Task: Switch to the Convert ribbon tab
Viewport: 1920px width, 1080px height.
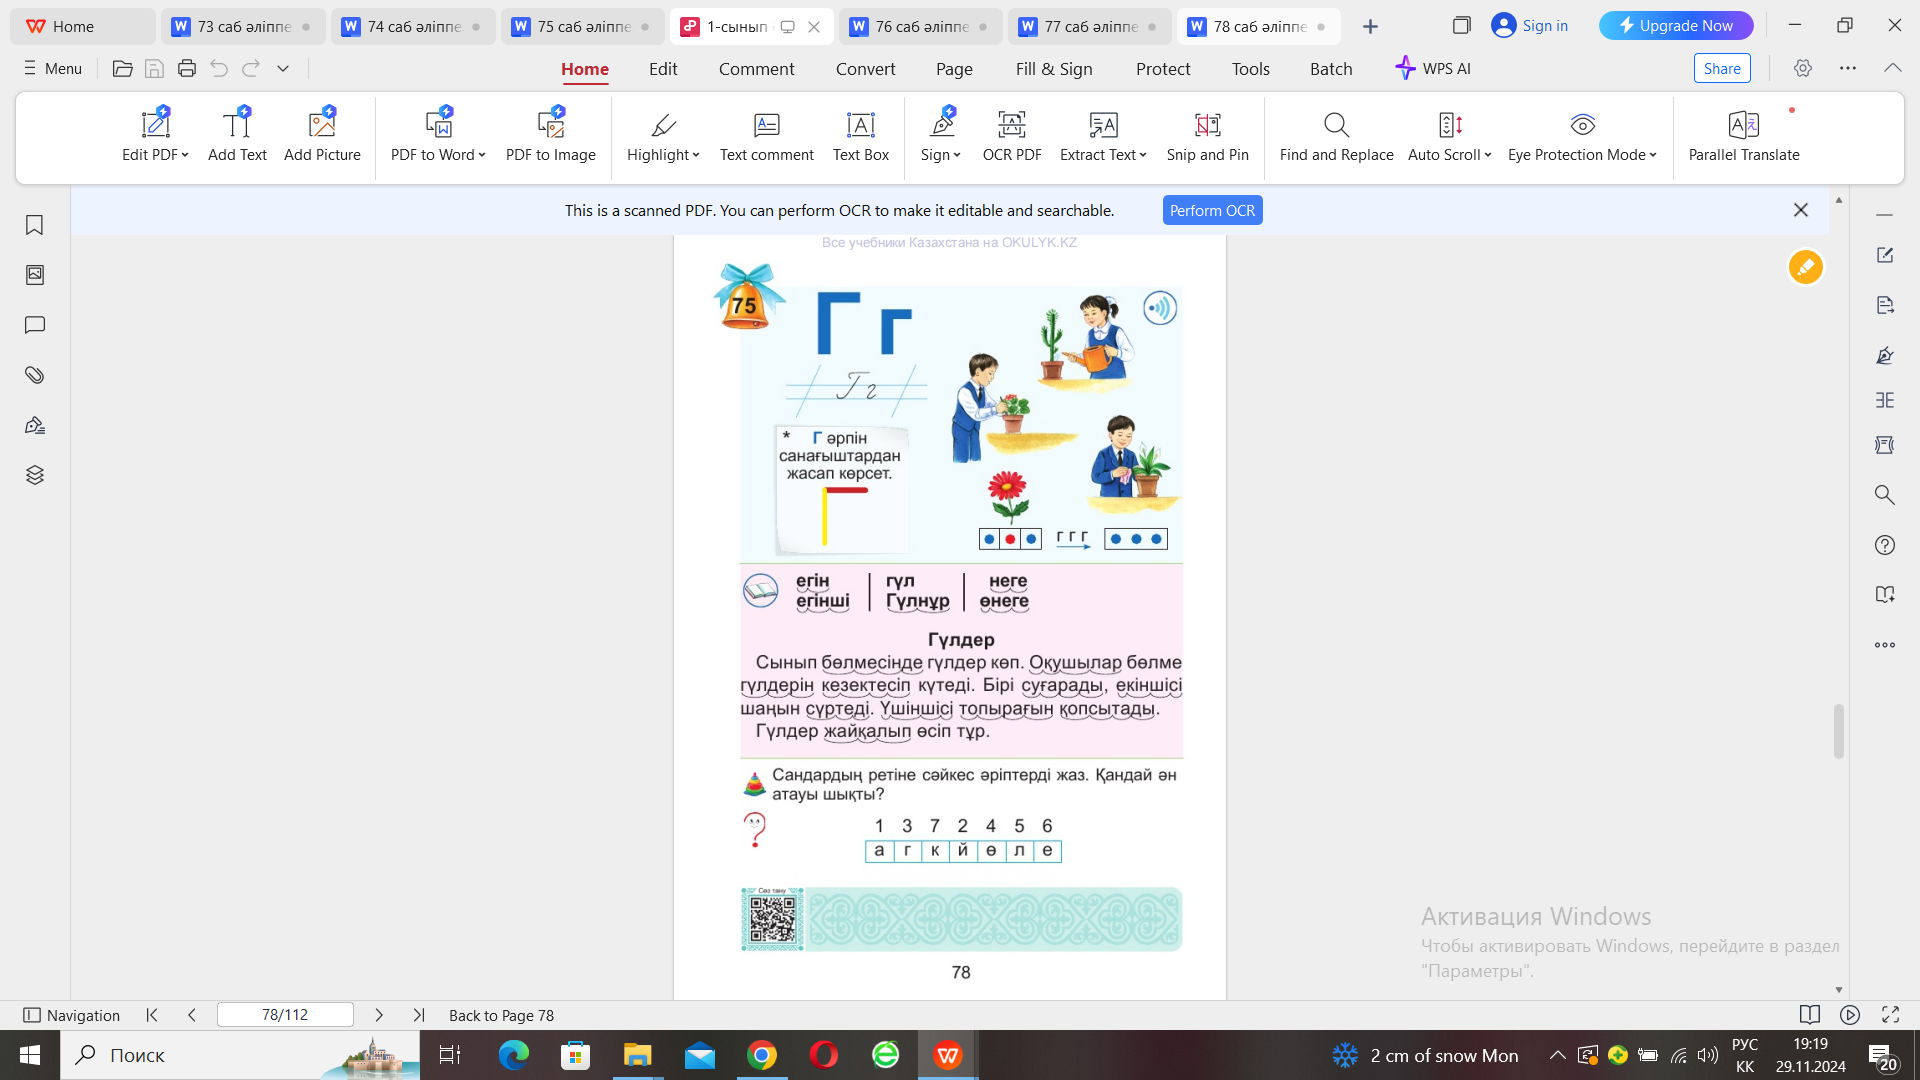Action: tap(865, 69)
